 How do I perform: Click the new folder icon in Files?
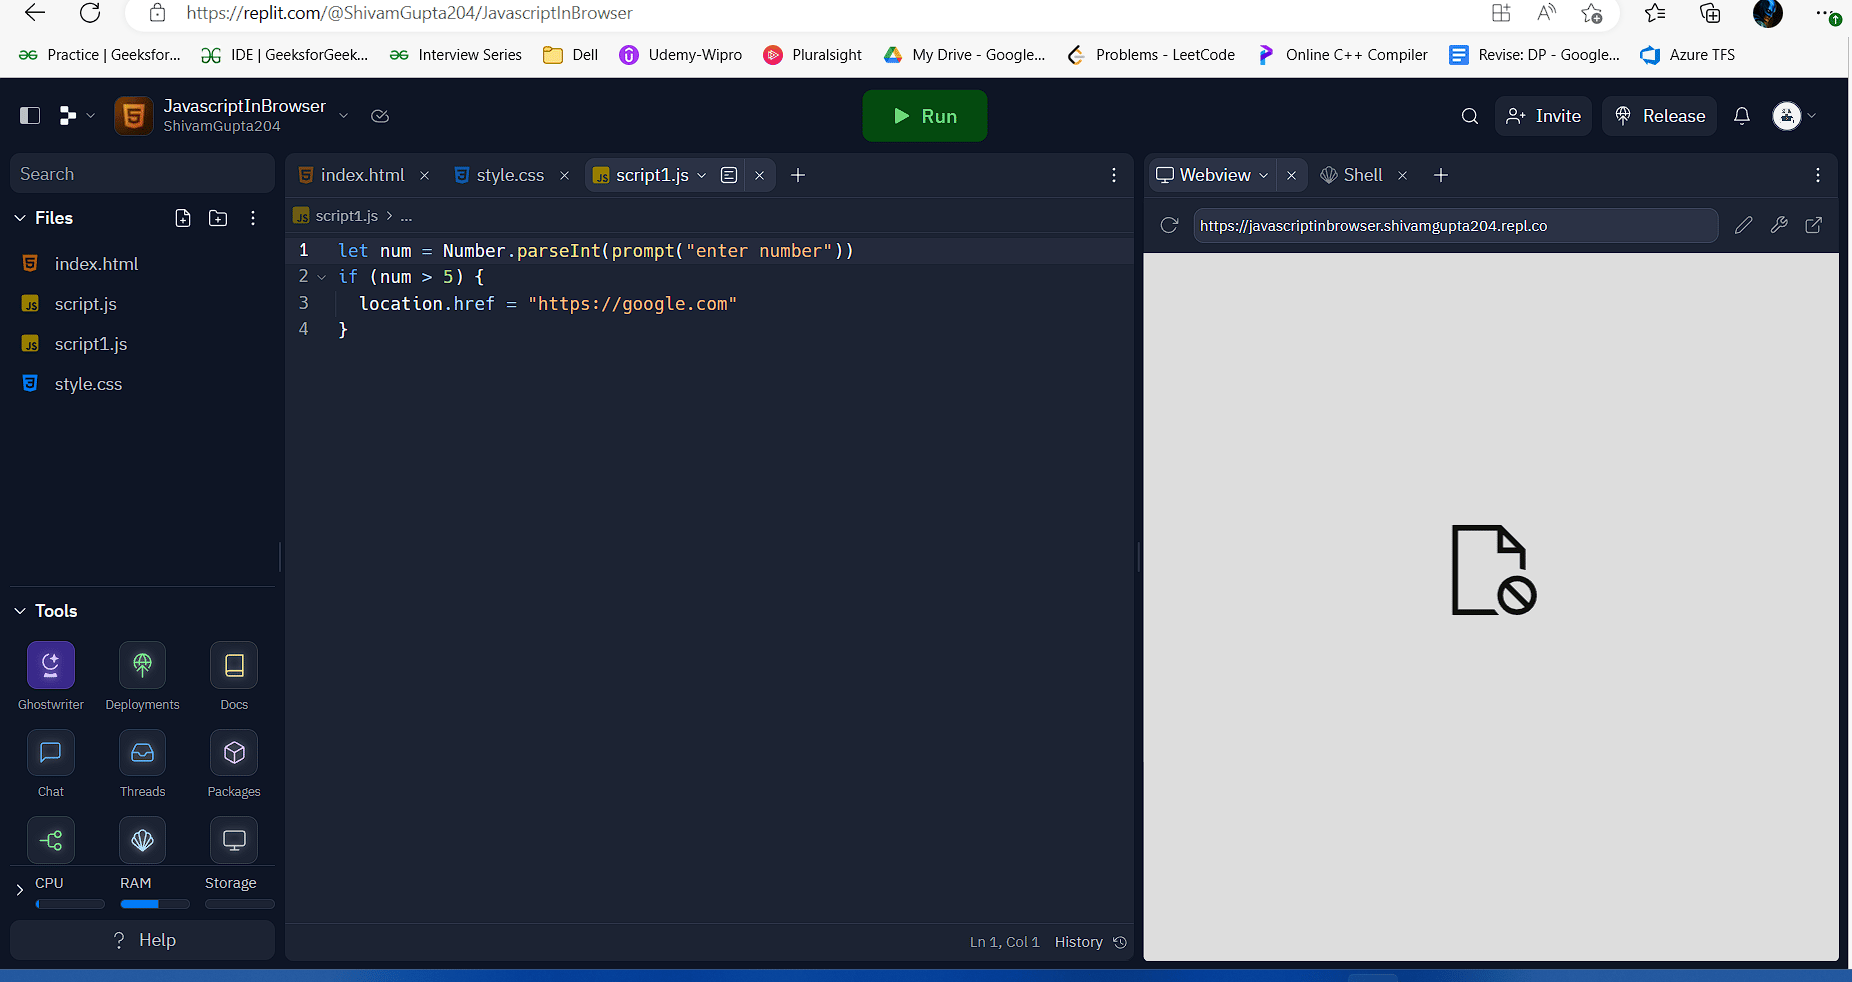point(218,218)
